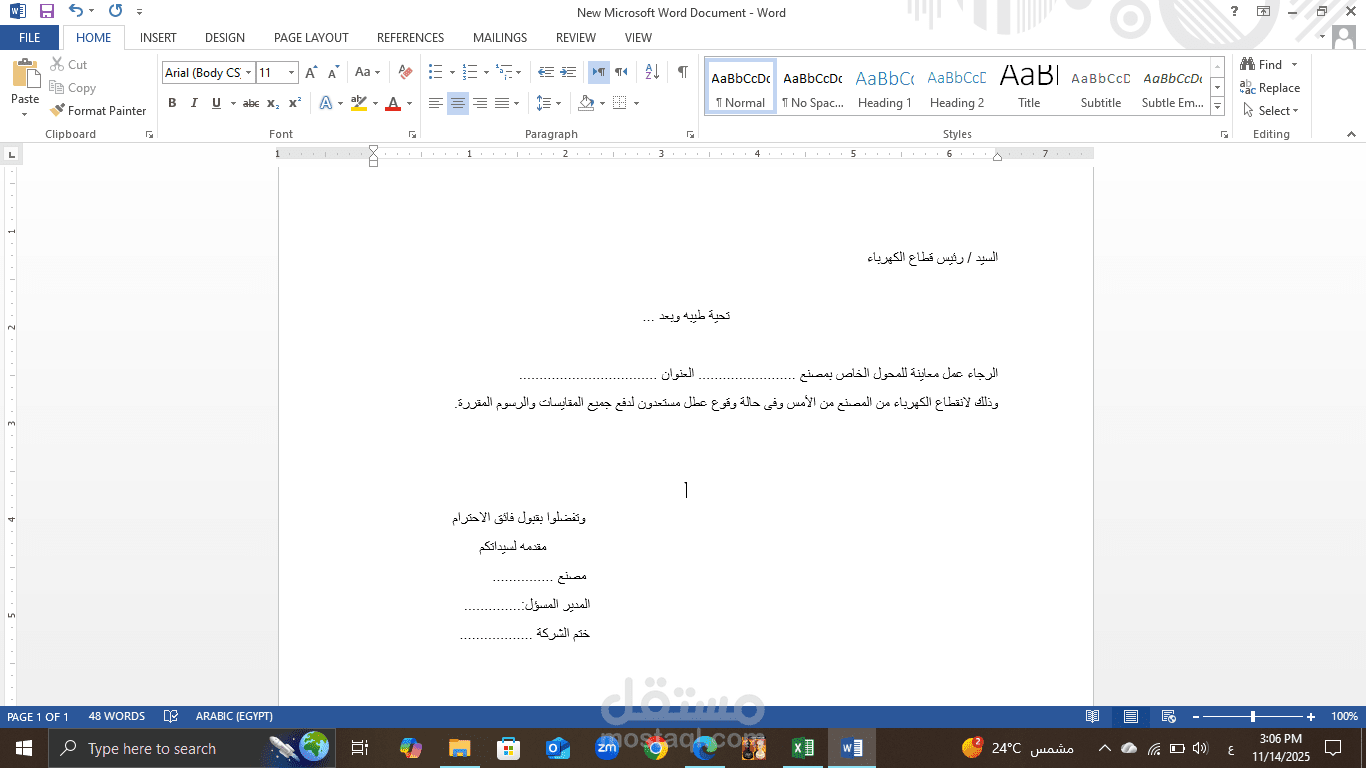This screenshot has height=768, width=1366.
Task: Switch to the MAILINGS ribbon tab
Action: [x=499, y=37]
